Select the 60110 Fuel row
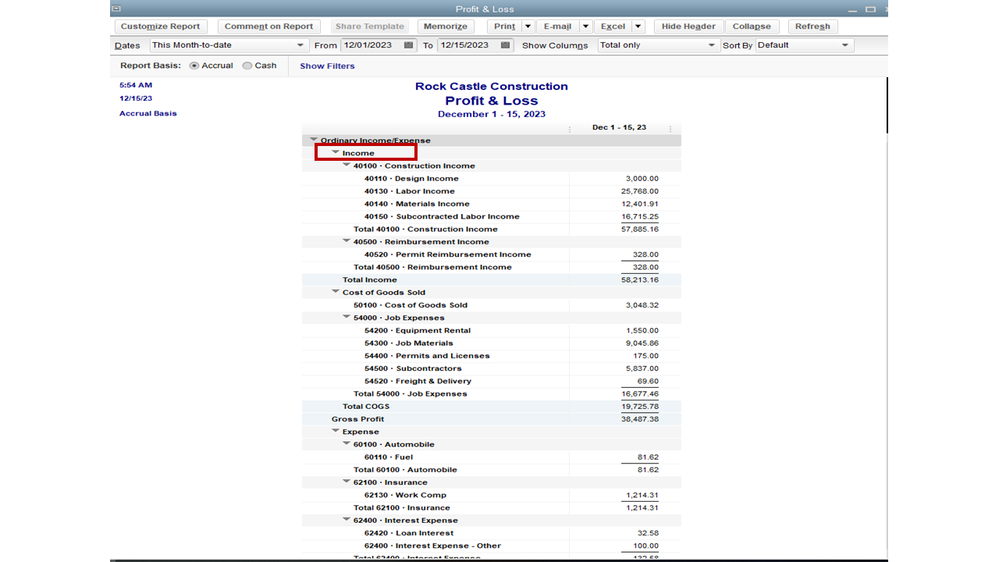 click(x=491, y=457)
